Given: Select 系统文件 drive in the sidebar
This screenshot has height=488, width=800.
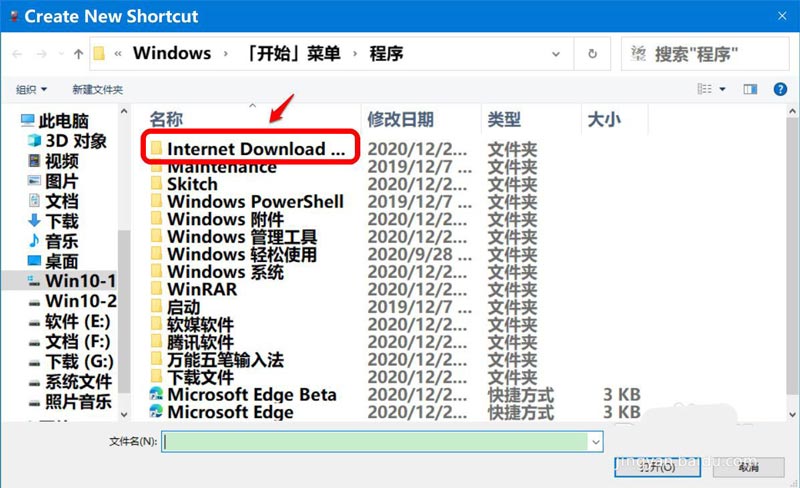Looking at the screenshot, I should [x=70, y=381].
